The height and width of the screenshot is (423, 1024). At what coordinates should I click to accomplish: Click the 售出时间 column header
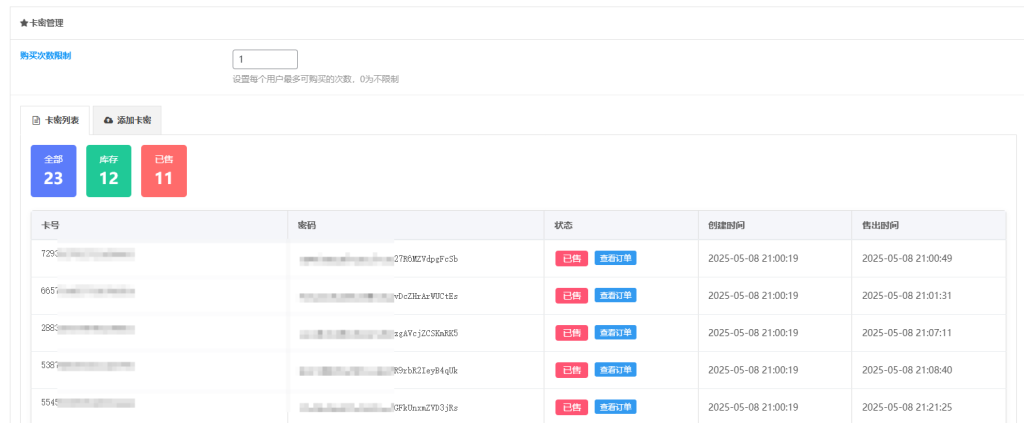pyautogui.click(x=880, y=225)
